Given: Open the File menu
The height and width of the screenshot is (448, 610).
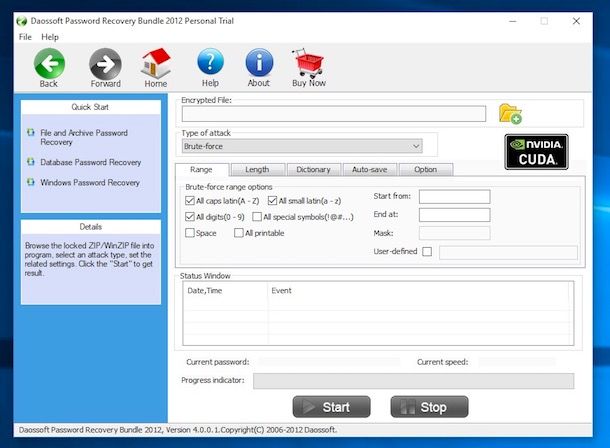Looking at the screenshot, I should (25, 37).
